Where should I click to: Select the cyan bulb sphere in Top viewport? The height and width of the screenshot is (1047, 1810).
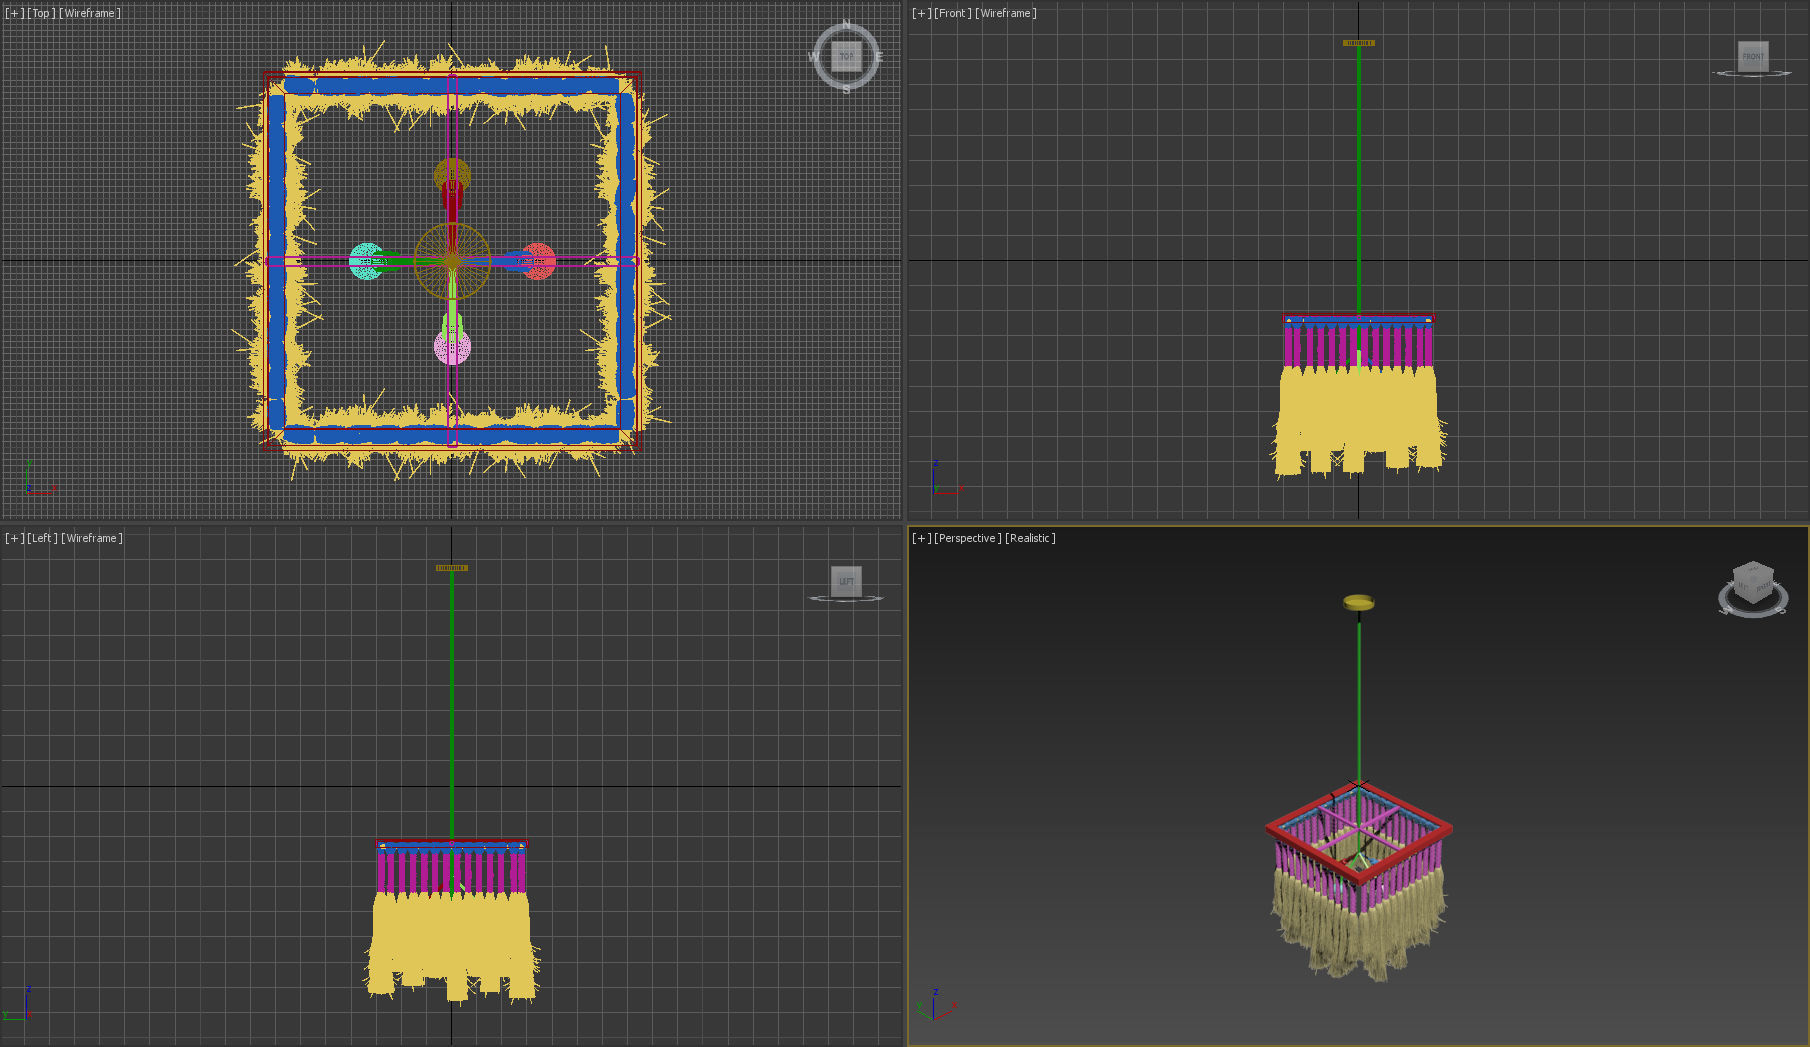(x=366, y=261)
